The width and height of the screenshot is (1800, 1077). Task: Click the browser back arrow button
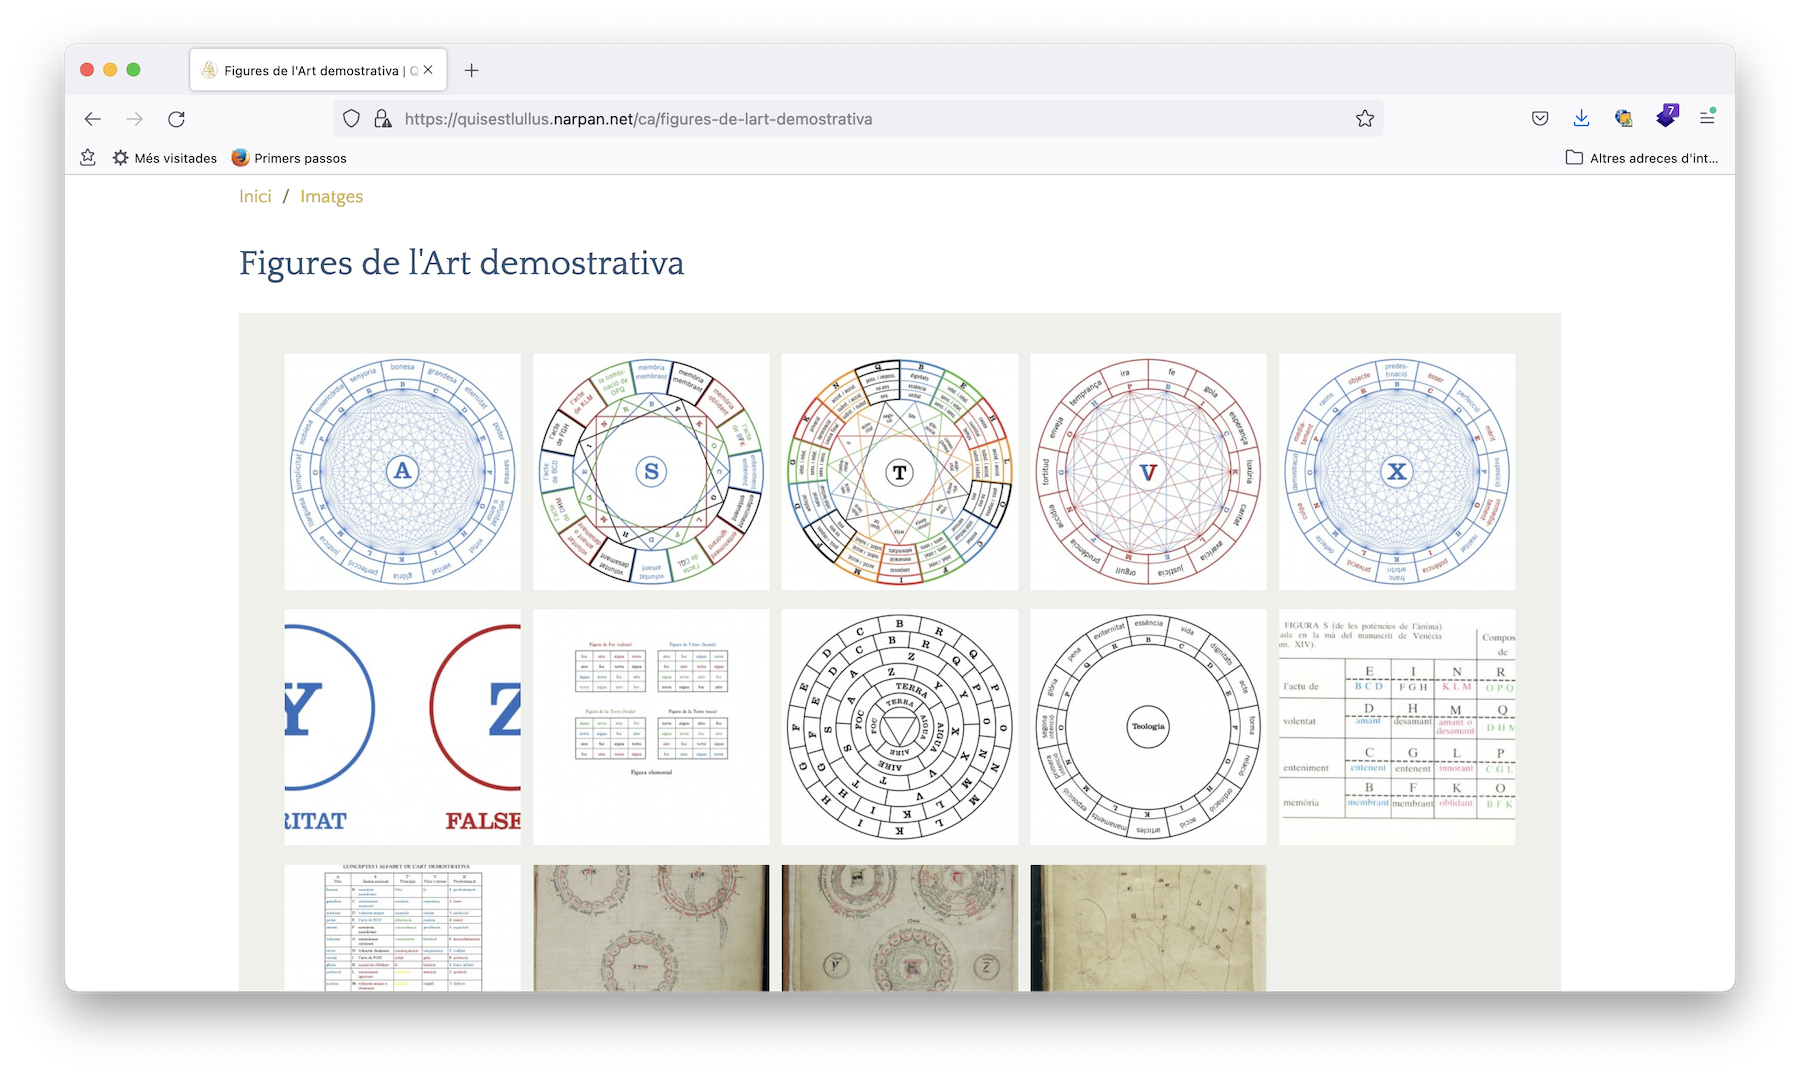pyautogui.click(x=93, y=119)
